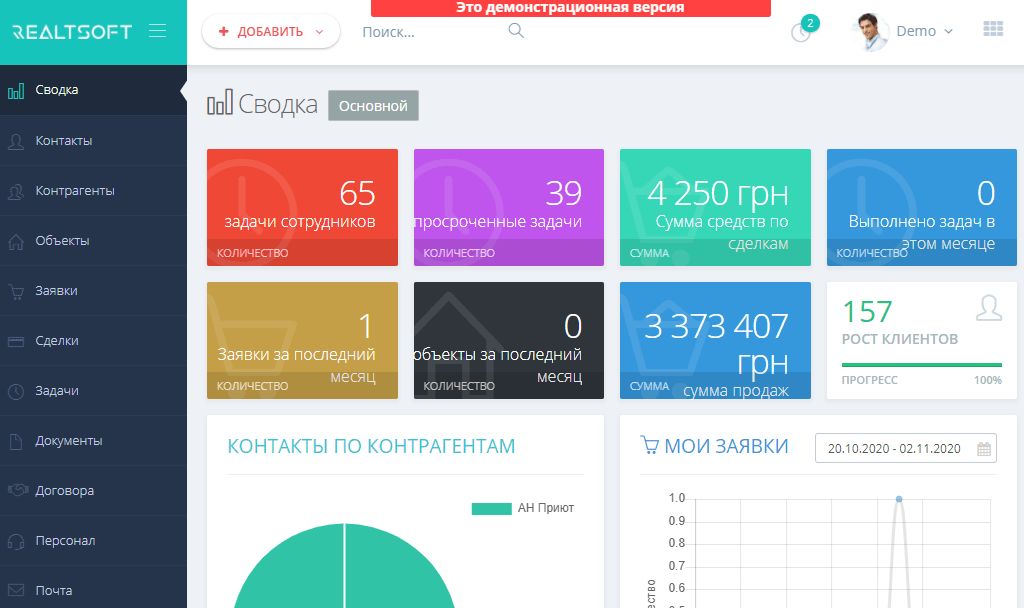Click the green pie chart segment
This screenshot has height=608, width=1024.
[x=344, y=568]
